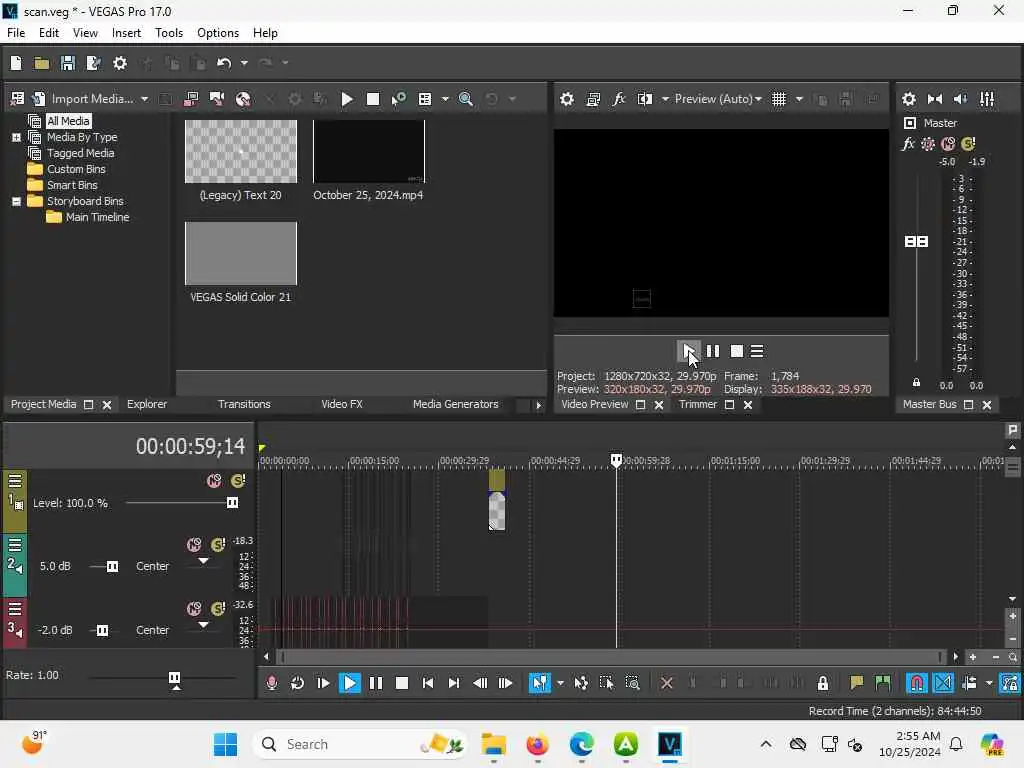The width and height of the screenshot is (1024, 768).
Task: Toggle Master bus solo button
Action: (x=968, y=144)
